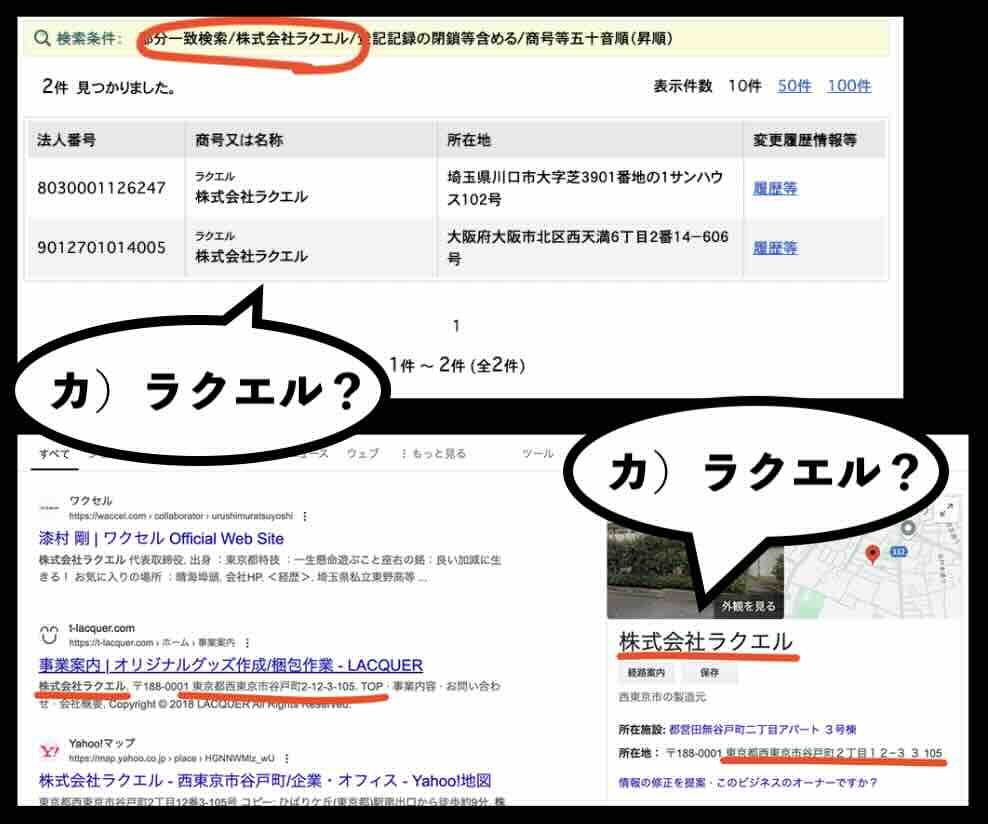
Task: Switch to the すべて search tab
Action: (55, 454)
